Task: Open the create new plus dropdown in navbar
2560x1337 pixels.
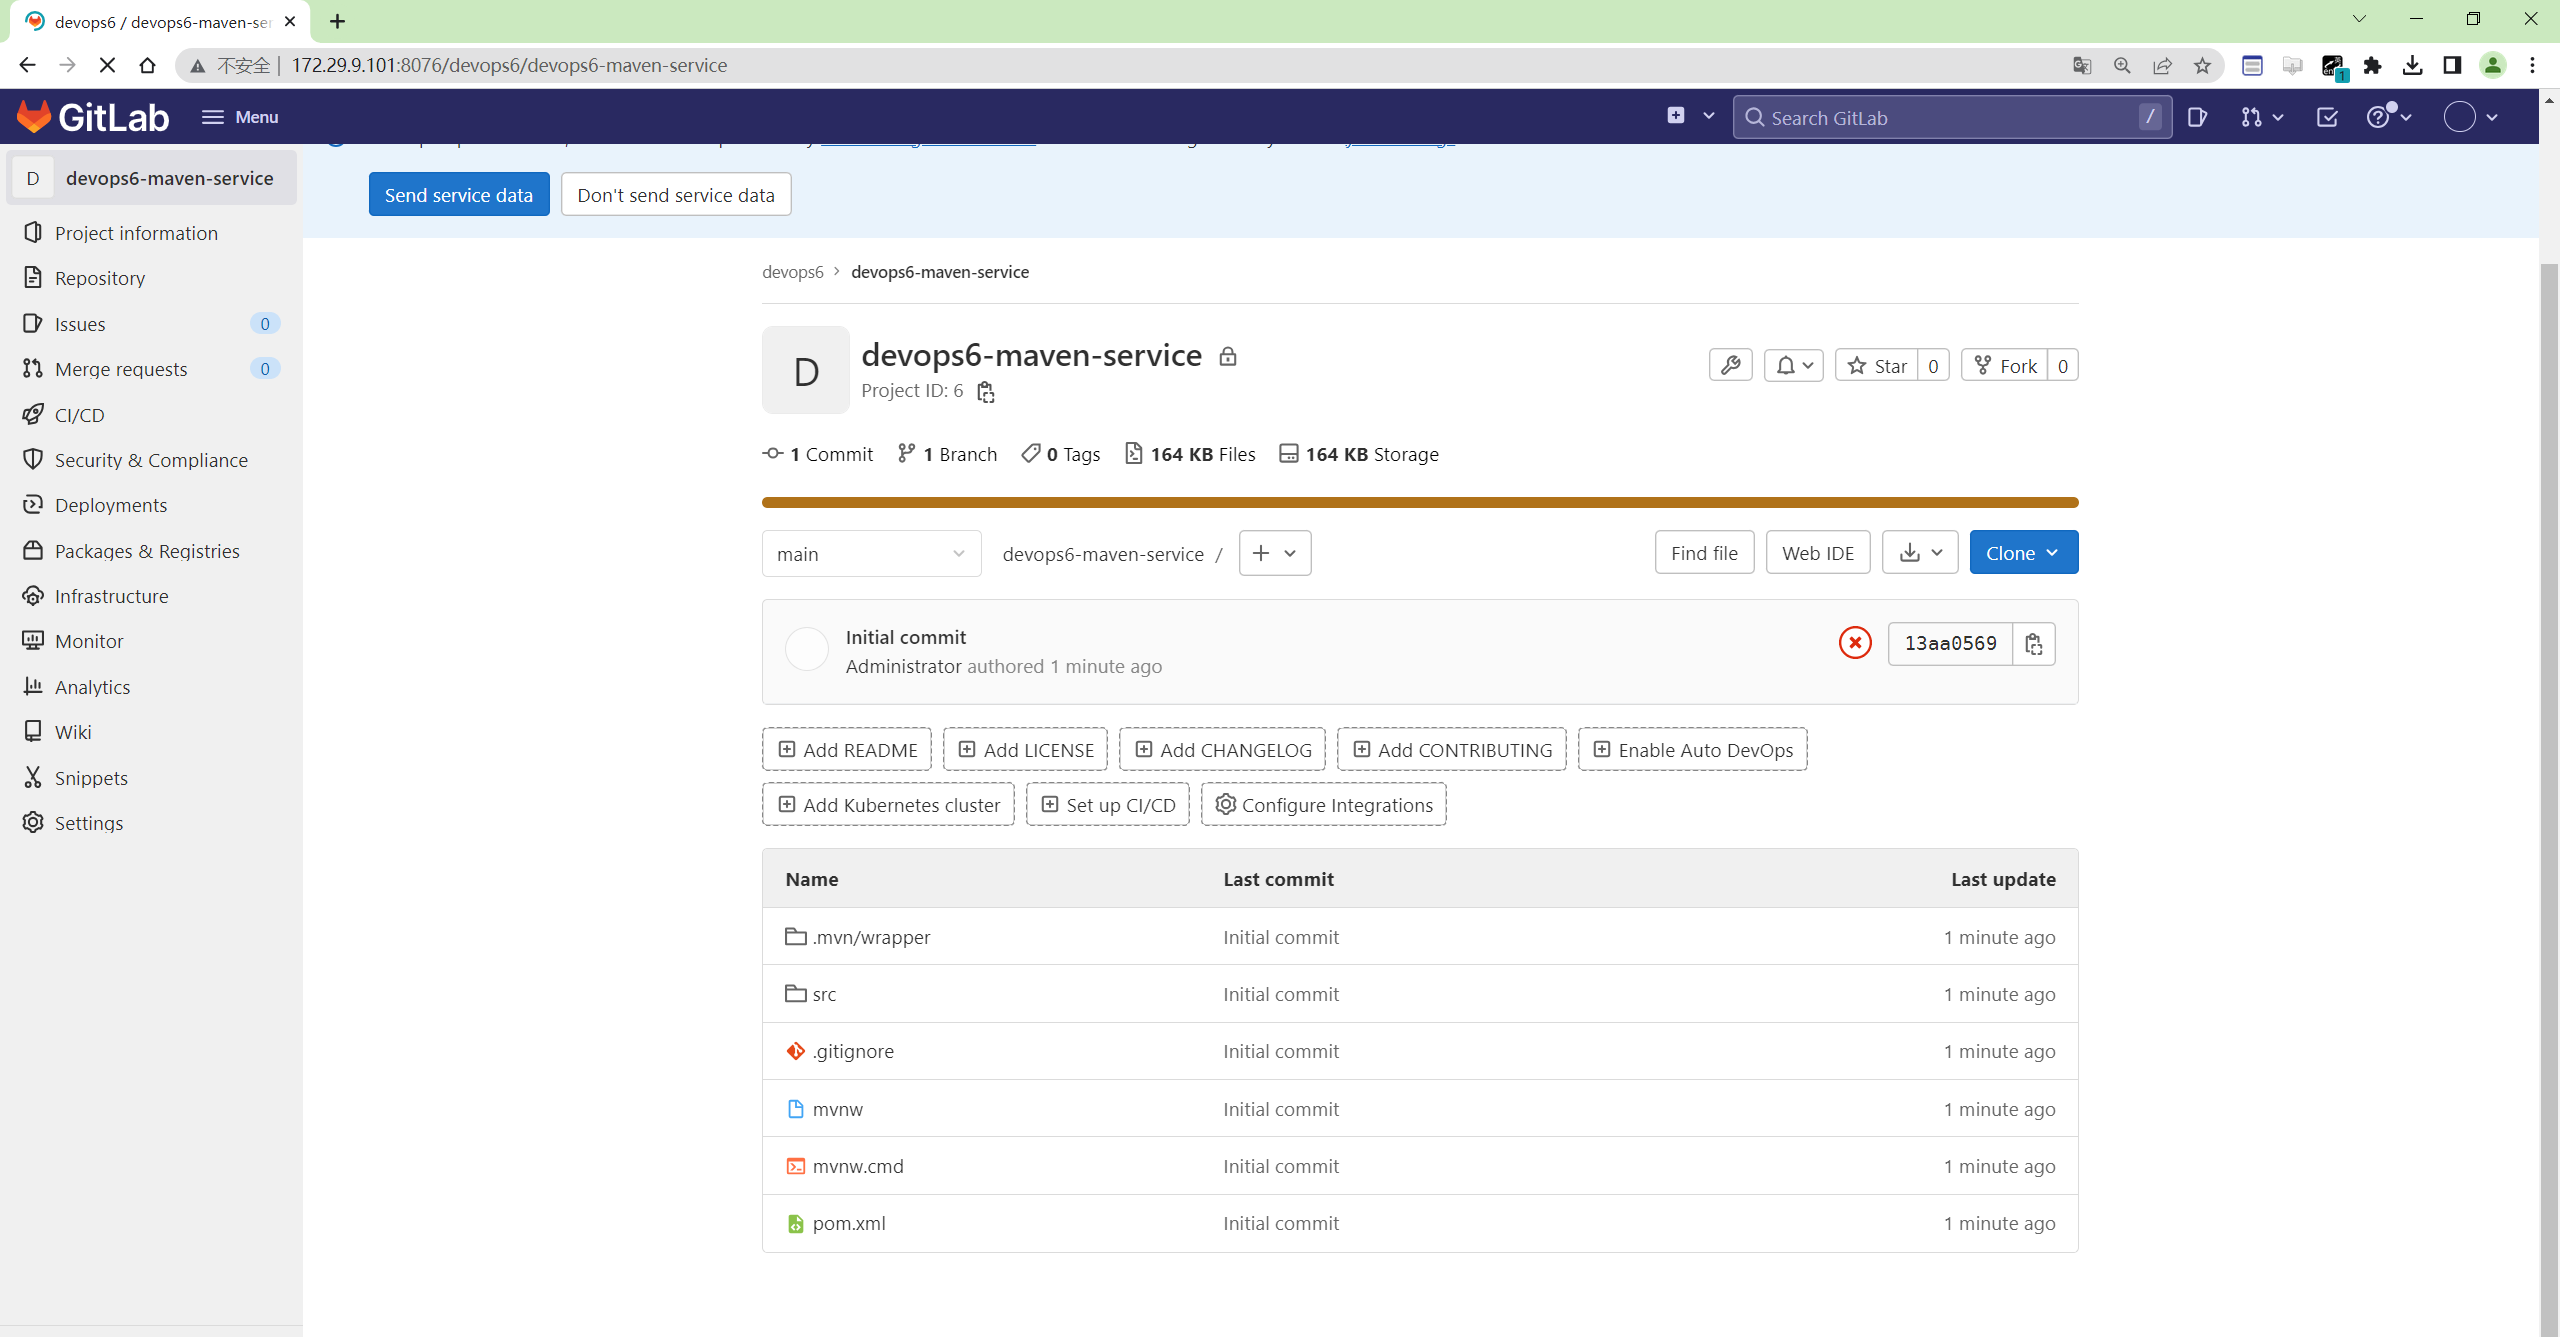Action: [x=1690, y=116]
